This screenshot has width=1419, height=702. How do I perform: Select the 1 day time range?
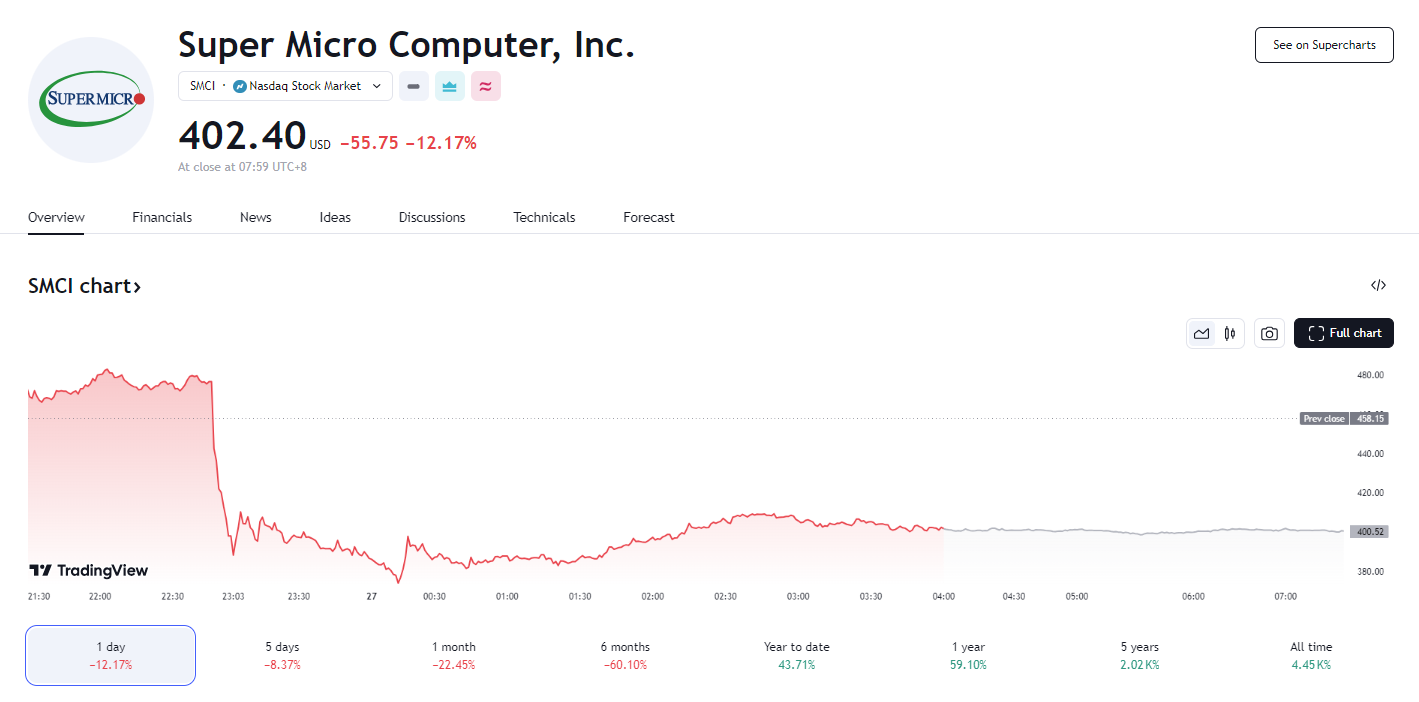point(110,655)
